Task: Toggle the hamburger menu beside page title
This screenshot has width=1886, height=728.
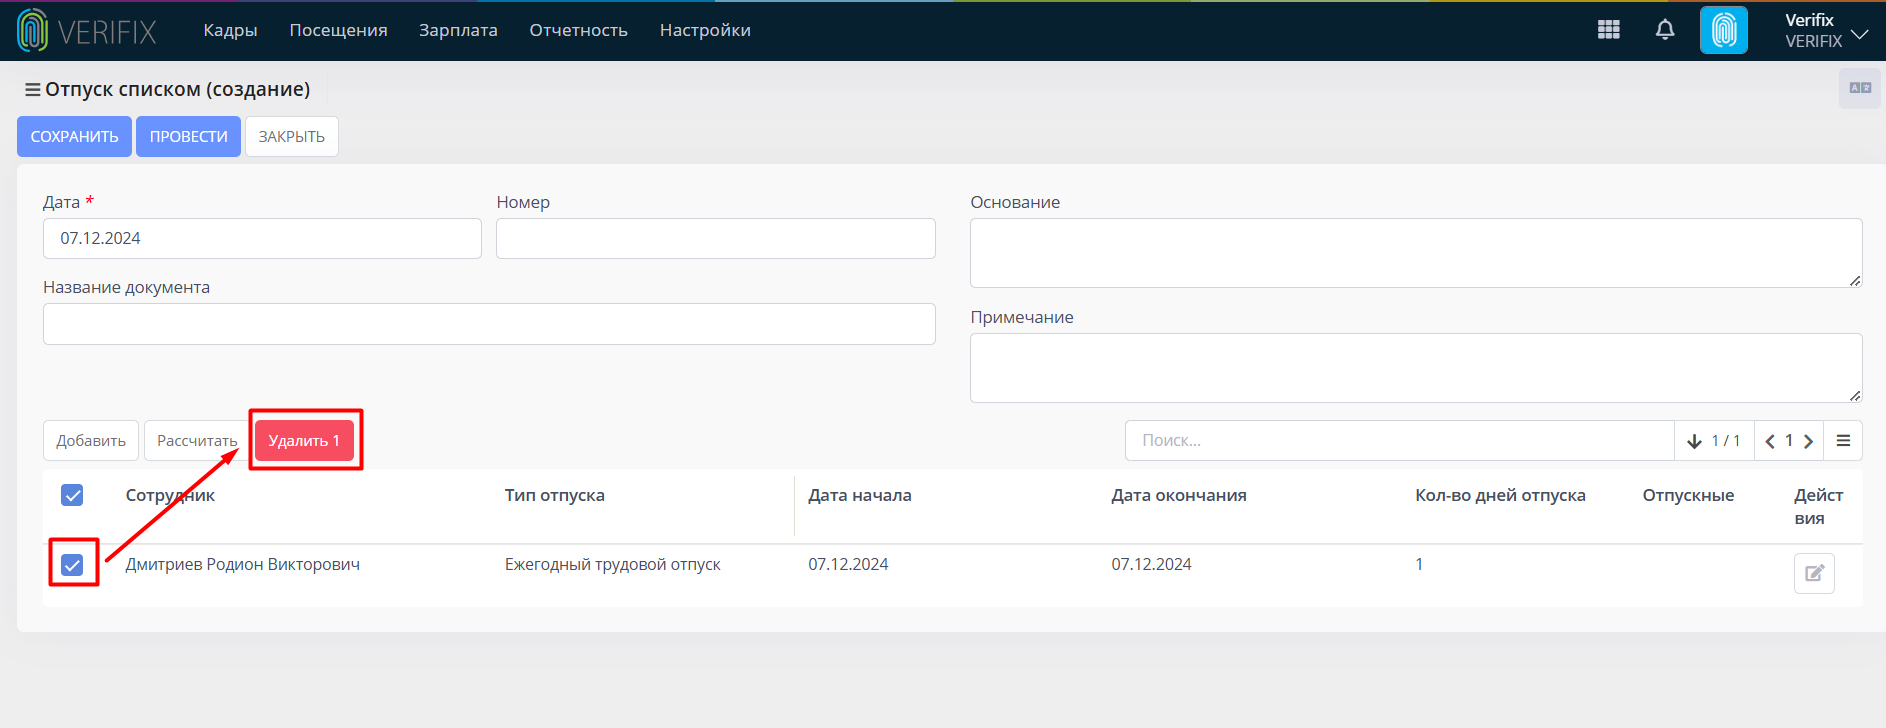Action: click(x=33, y=90)
